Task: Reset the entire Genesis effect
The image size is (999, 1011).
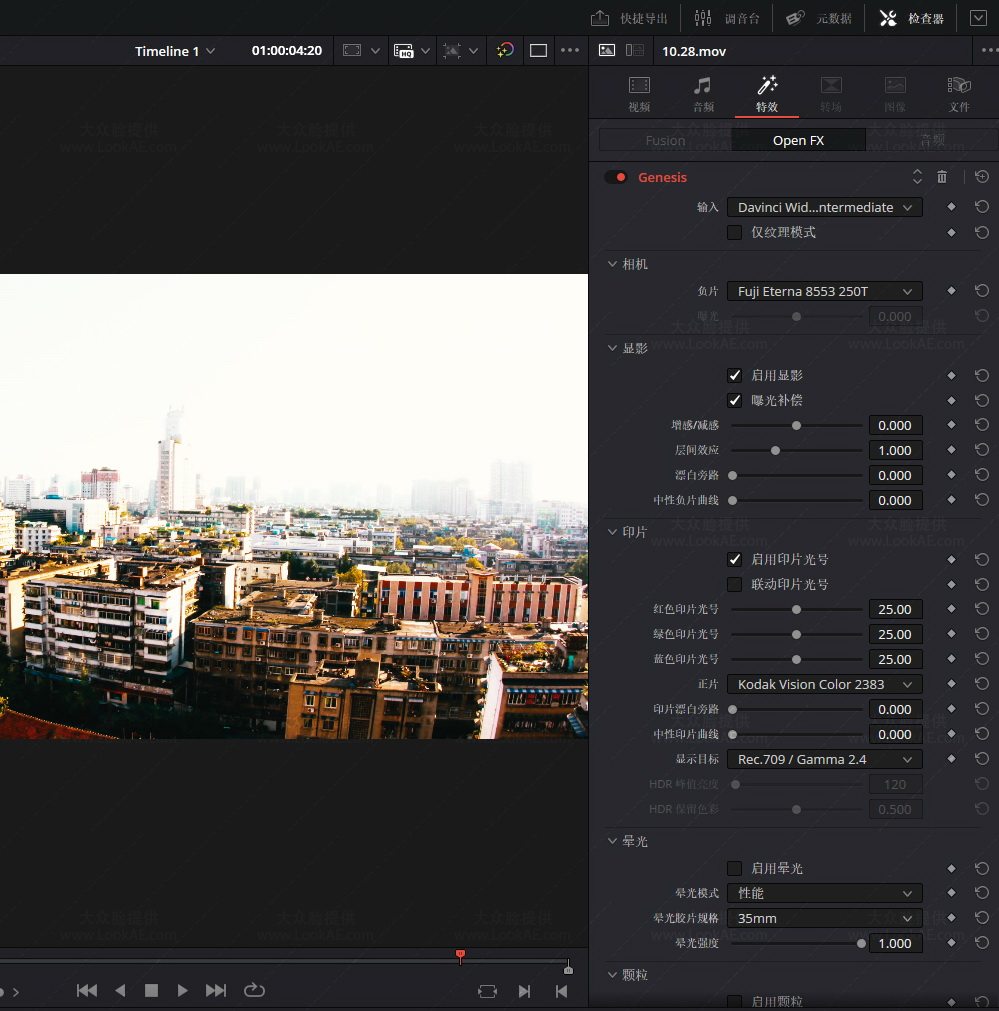Action: [x=982, y=177]
